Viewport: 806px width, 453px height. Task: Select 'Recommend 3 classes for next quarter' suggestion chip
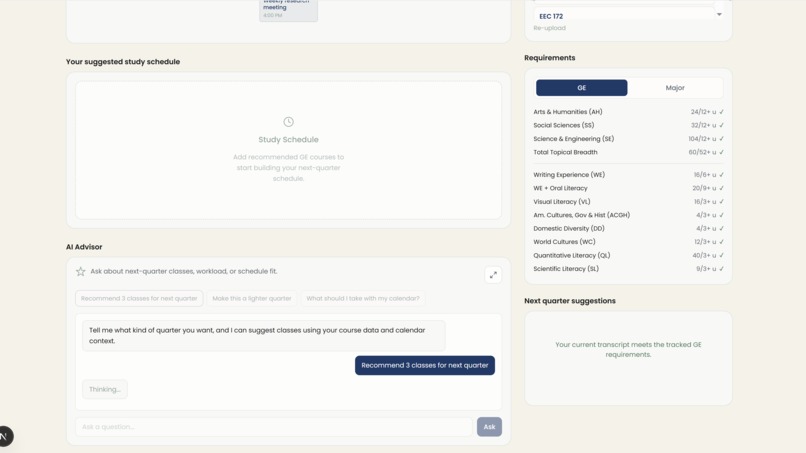139,299
